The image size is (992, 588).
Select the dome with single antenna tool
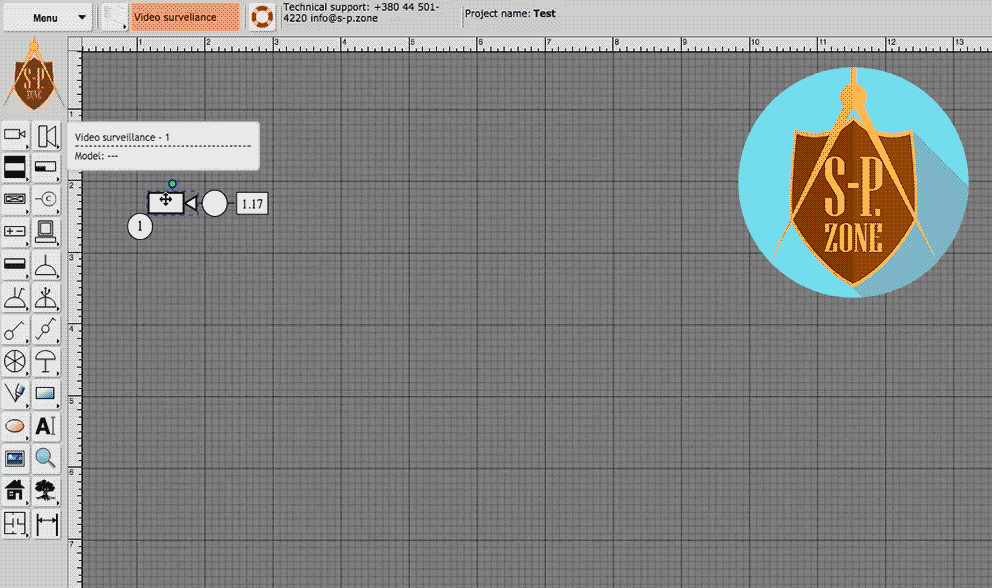(46, 264)
